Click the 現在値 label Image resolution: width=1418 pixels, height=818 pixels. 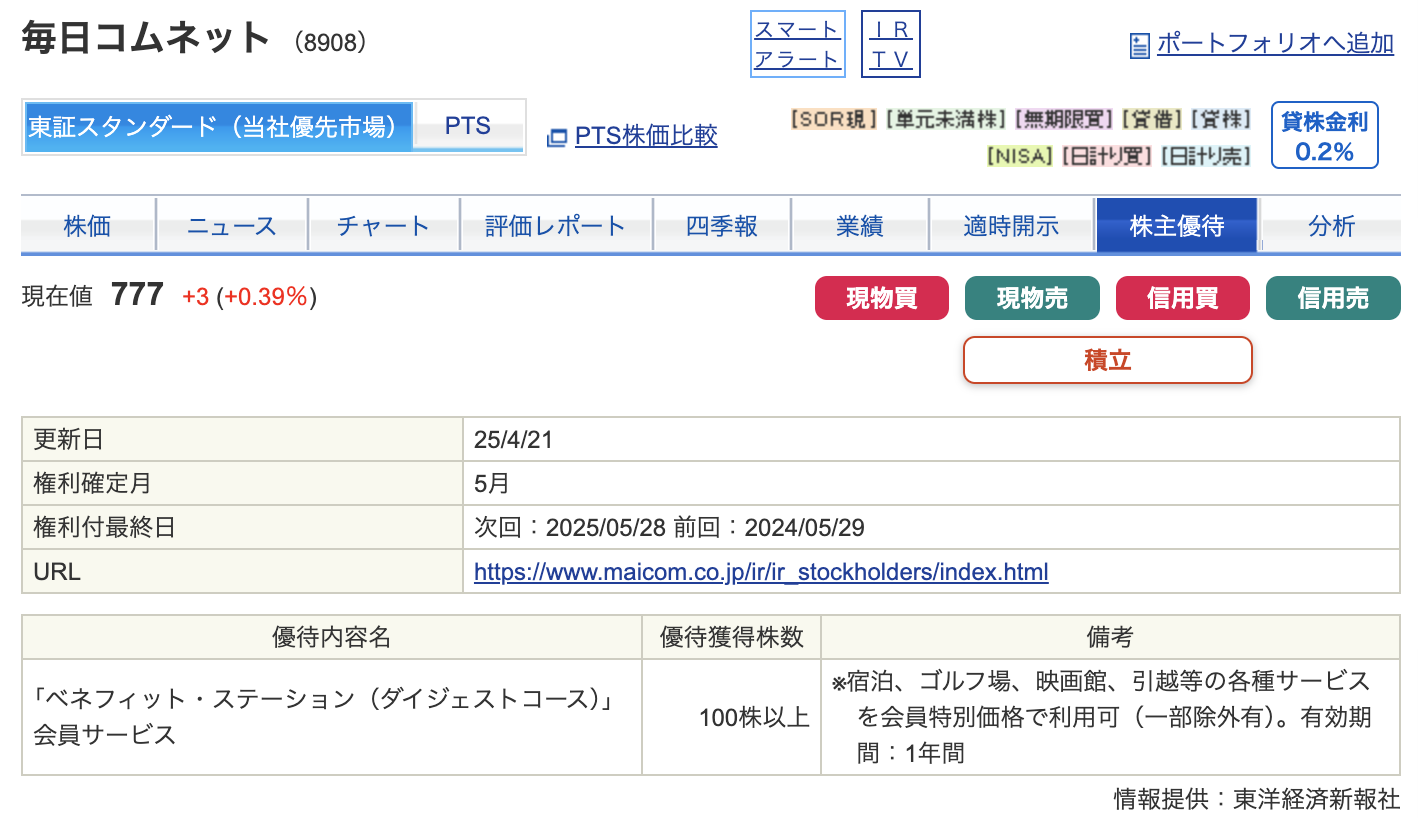(57, 297)
